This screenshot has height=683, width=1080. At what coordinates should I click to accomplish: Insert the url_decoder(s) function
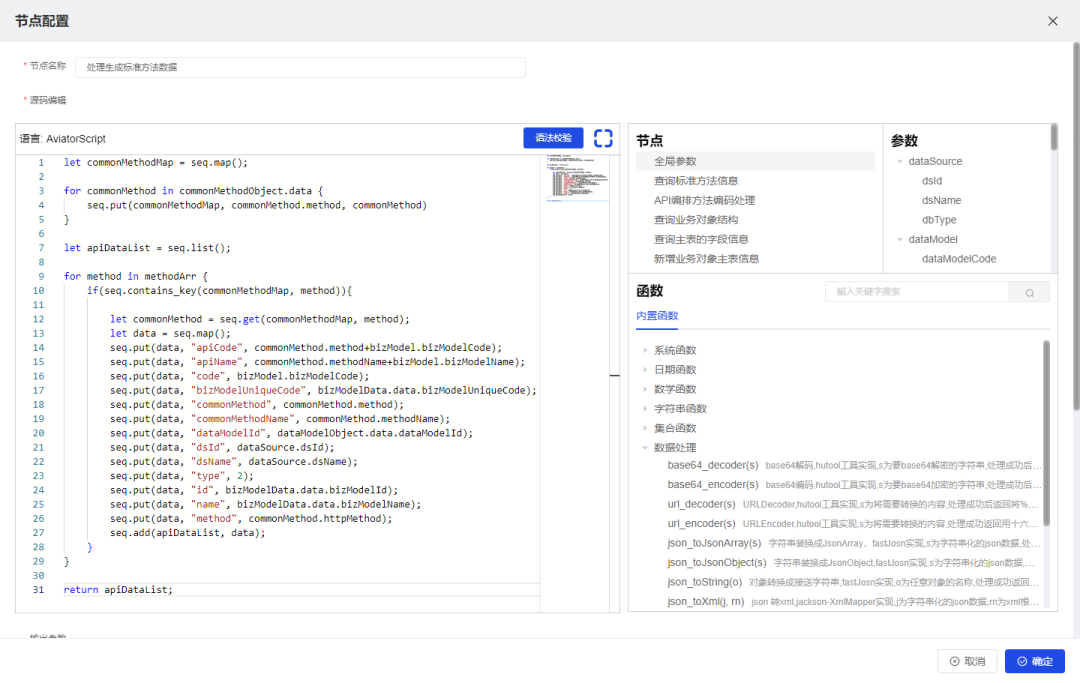point(701,504)
